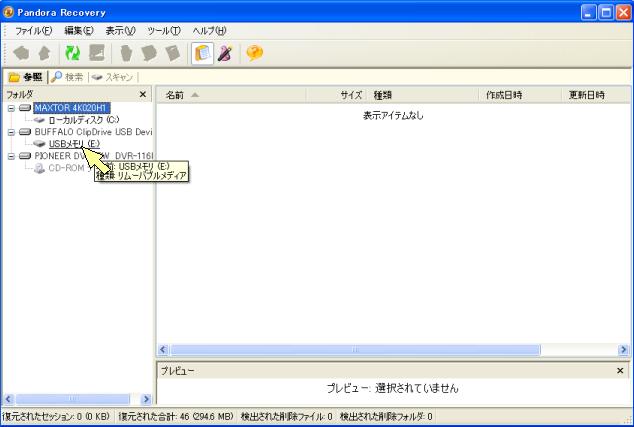634x427 pixels.
Task: Click folder panel scrollbar left arrow
Action: (8, 399)
